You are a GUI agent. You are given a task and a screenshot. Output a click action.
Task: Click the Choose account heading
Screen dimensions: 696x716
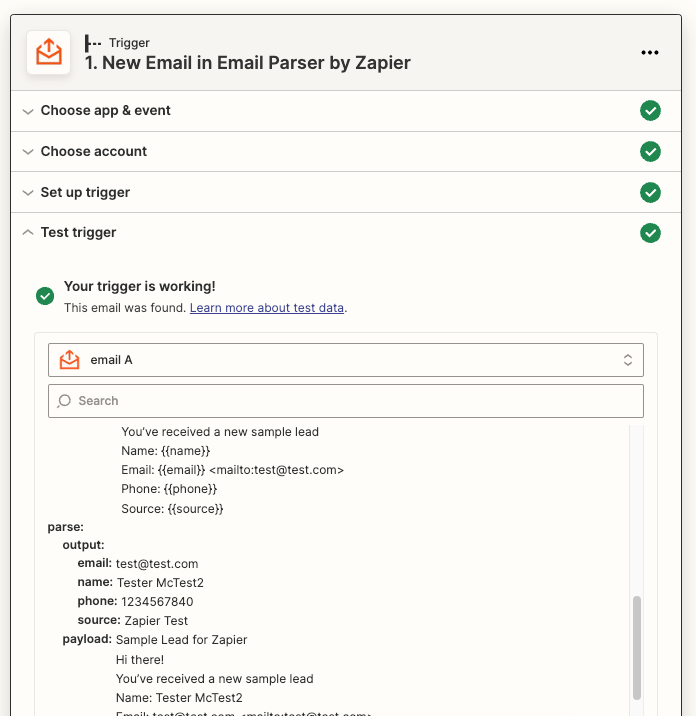[94, 151]
